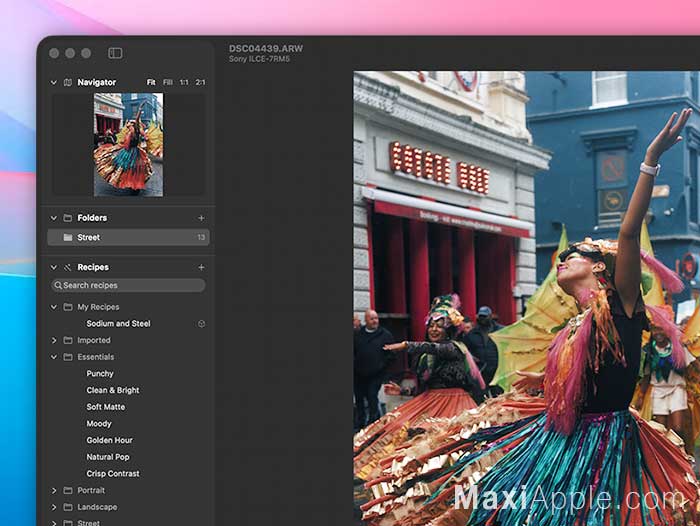The height and width of the screenshot is (526, 700).
Task: Expand the Imported recipes group
Action: [x=54, y=340]
